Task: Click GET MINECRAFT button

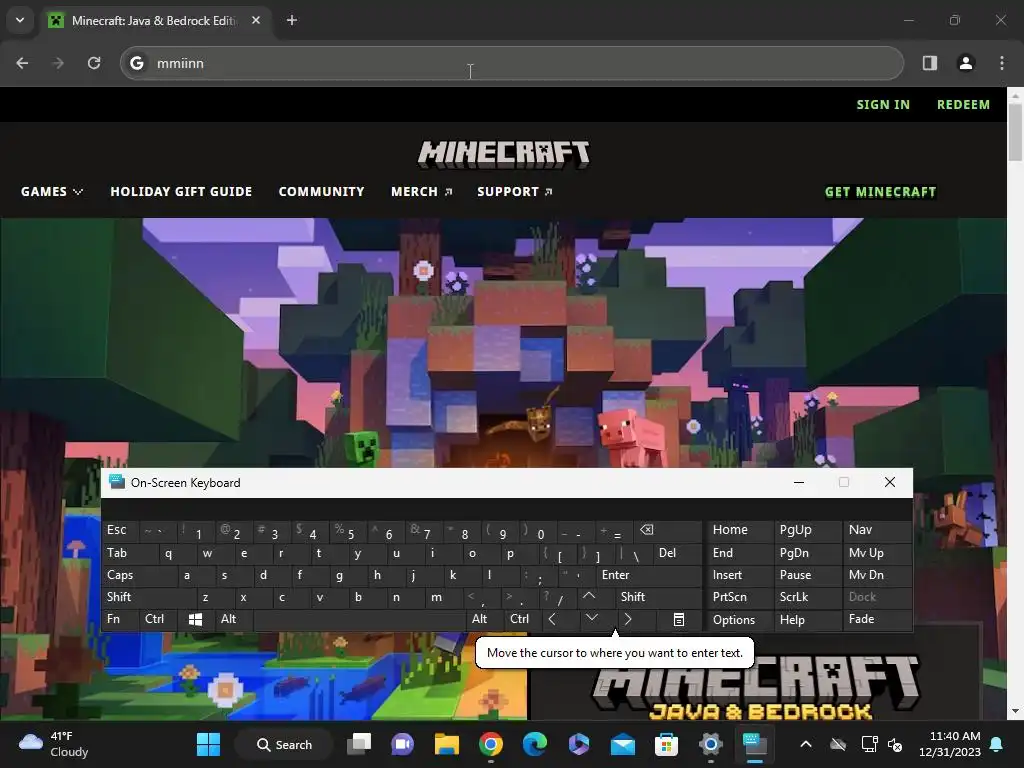Action: click(880, 192)
